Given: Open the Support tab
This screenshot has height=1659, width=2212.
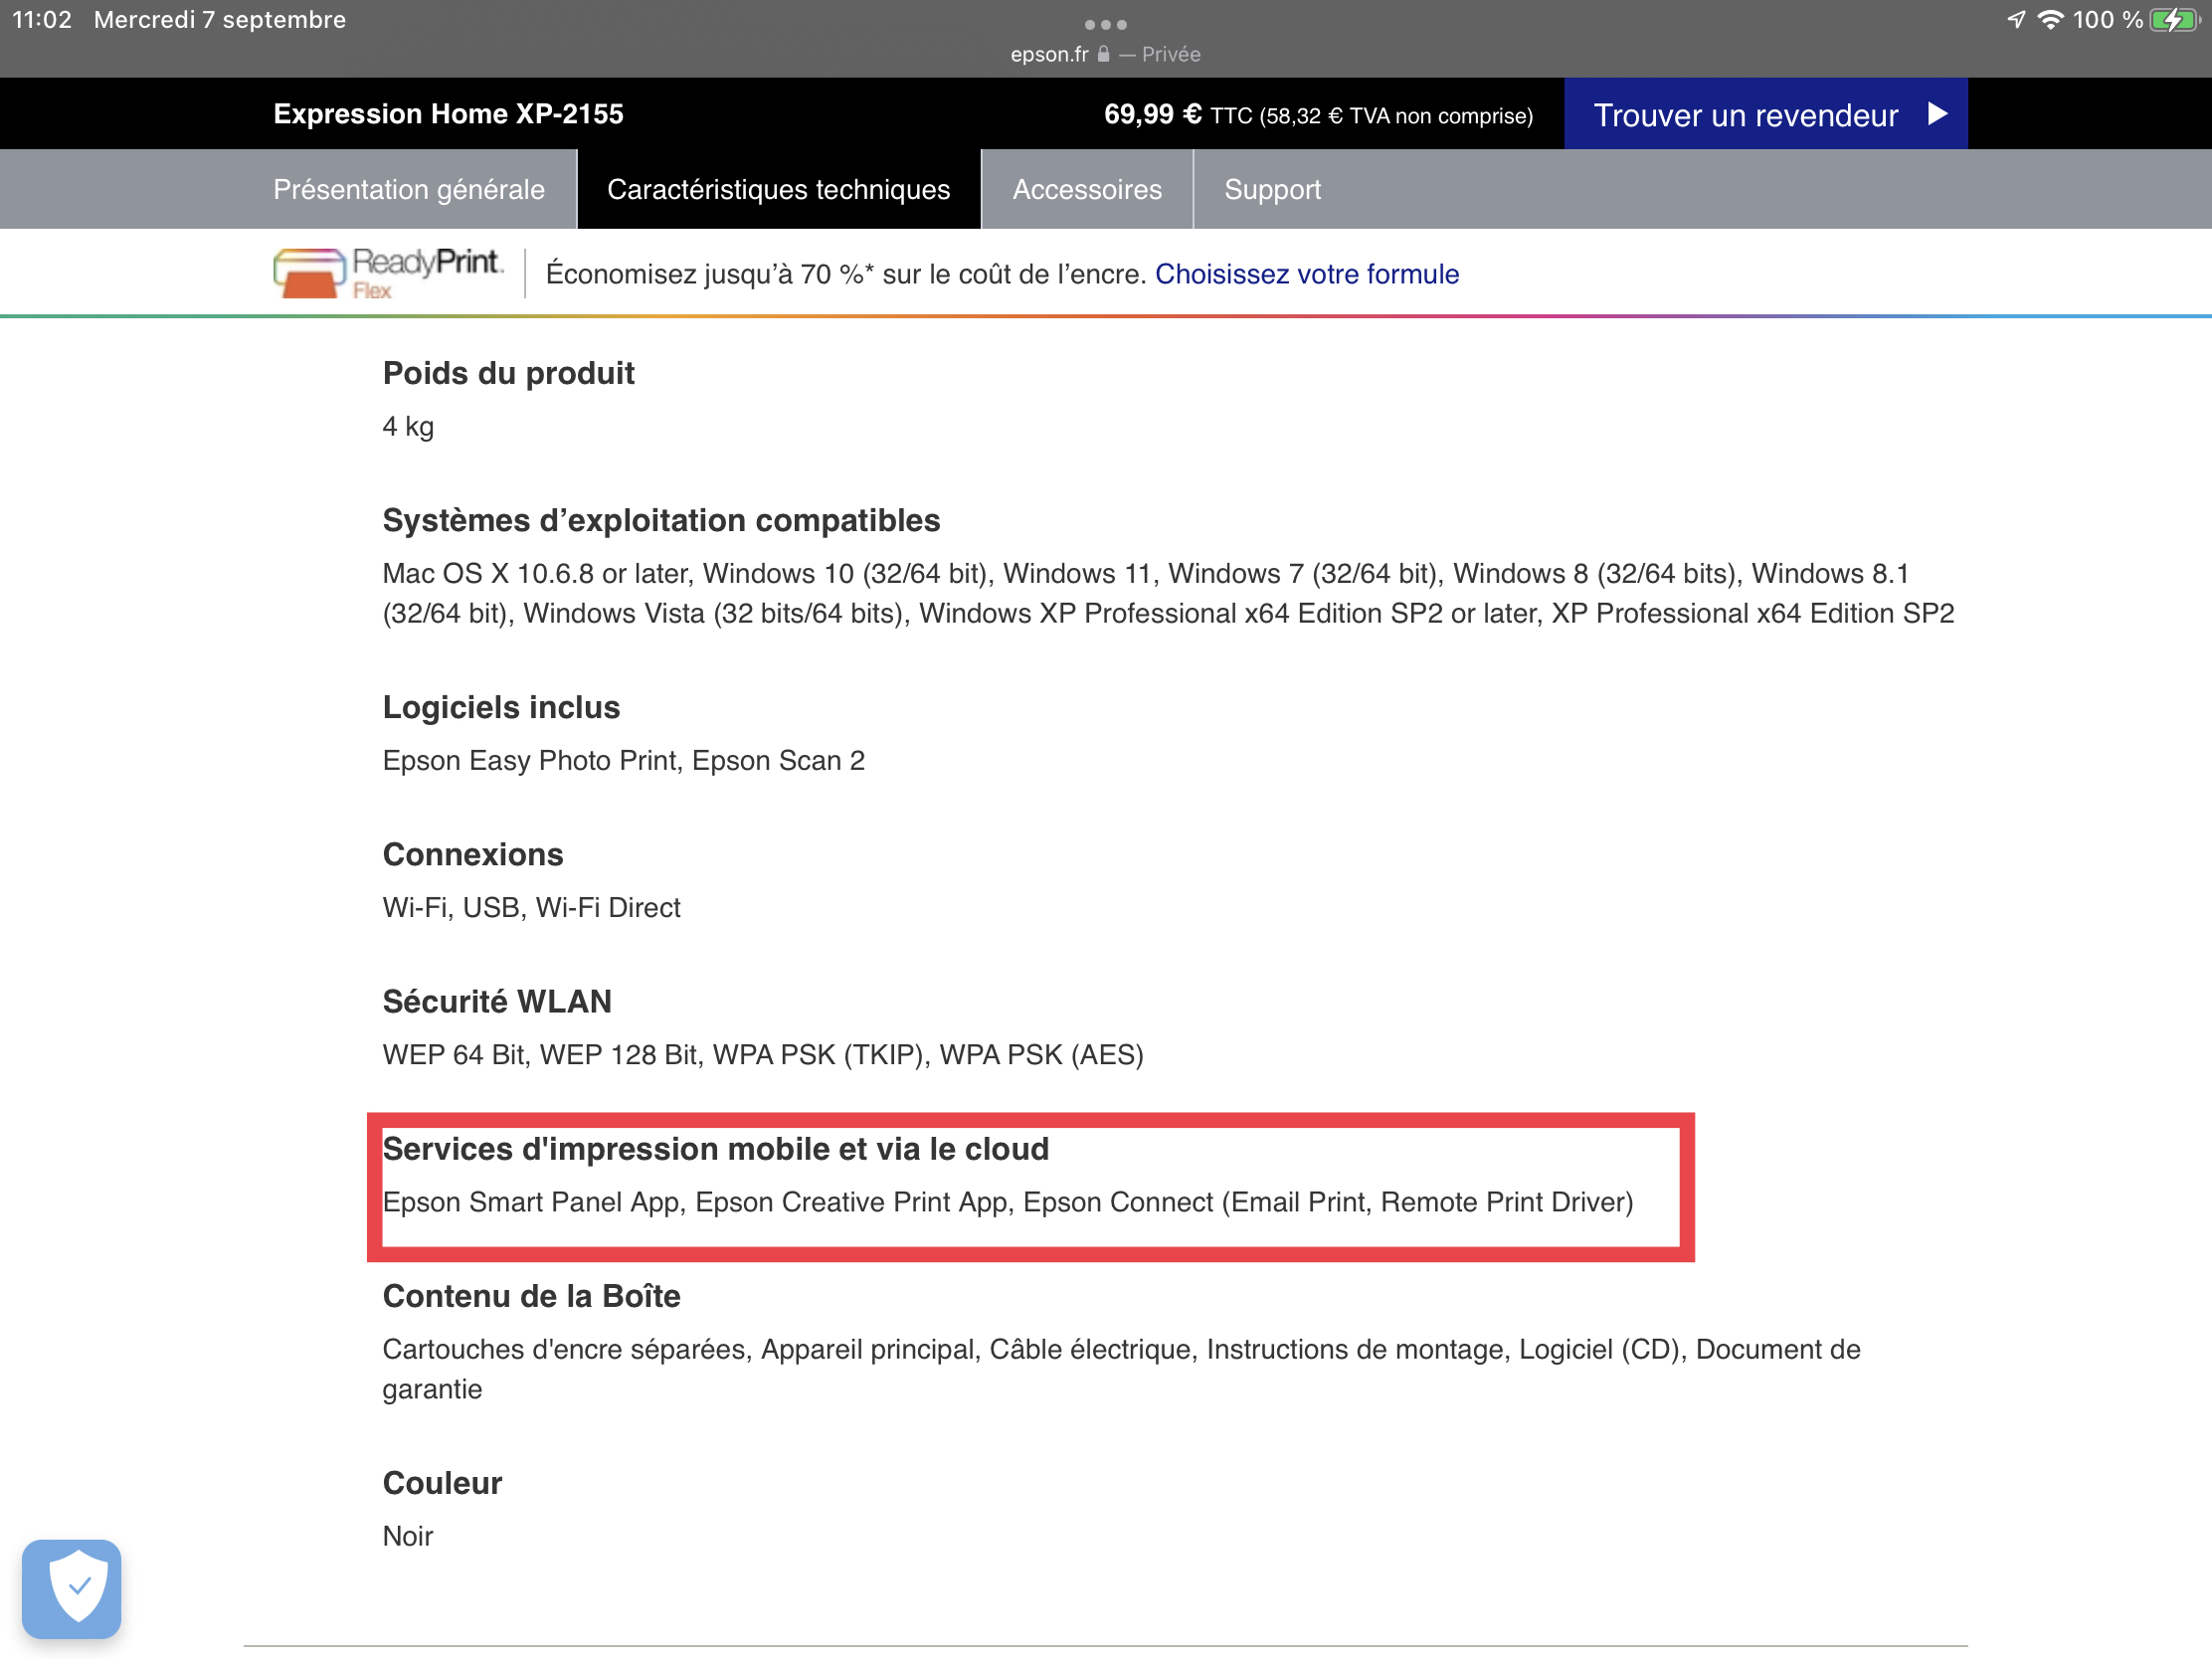Looking at the screenshot, I should pyautogui.click(x=1272, y=189).
